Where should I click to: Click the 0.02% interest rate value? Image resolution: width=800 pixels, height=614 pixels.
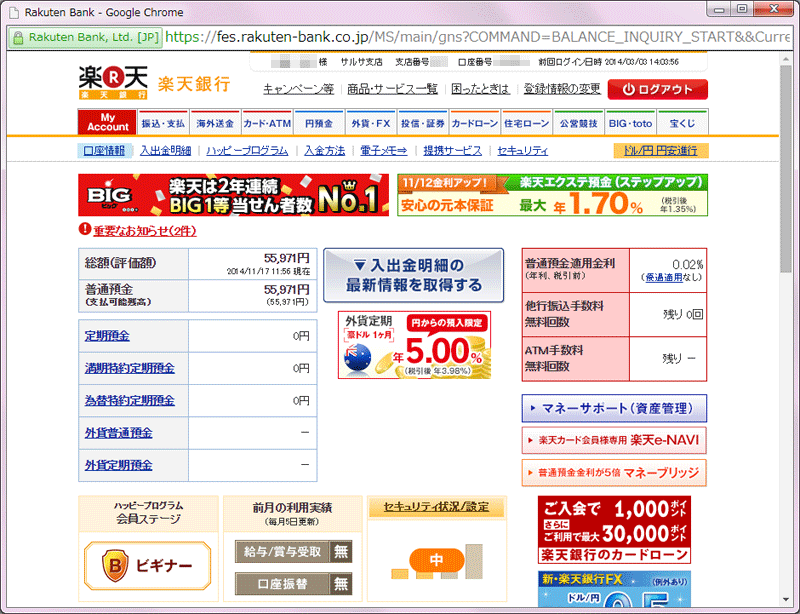click(687, 264)
